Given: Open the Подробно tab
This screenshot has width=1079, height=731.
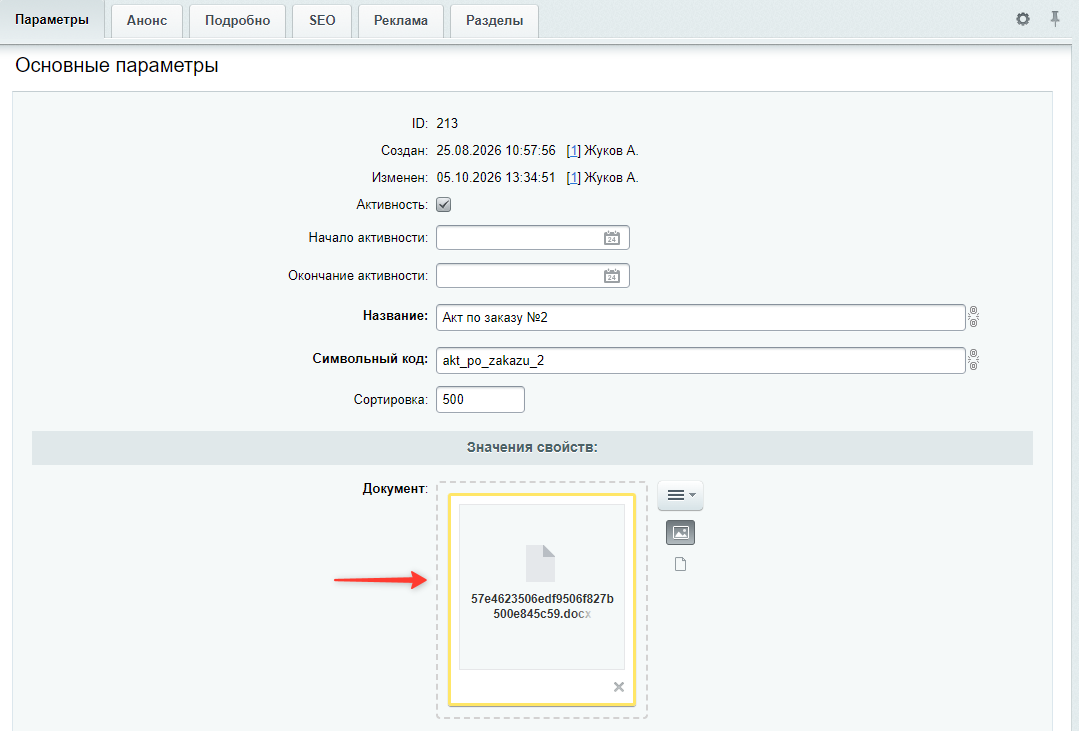Looking at the screenshot, I should 237,21.
